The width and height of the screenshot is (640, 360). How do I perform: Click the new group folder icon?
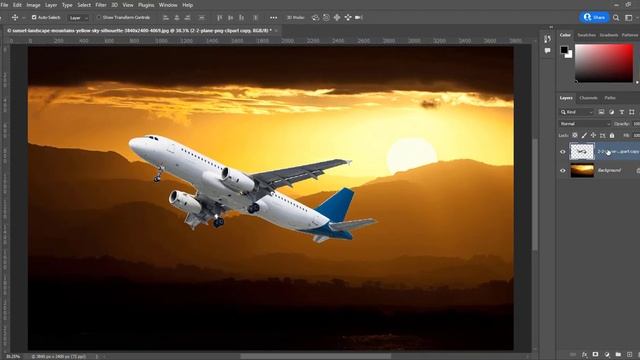(618, 354)
